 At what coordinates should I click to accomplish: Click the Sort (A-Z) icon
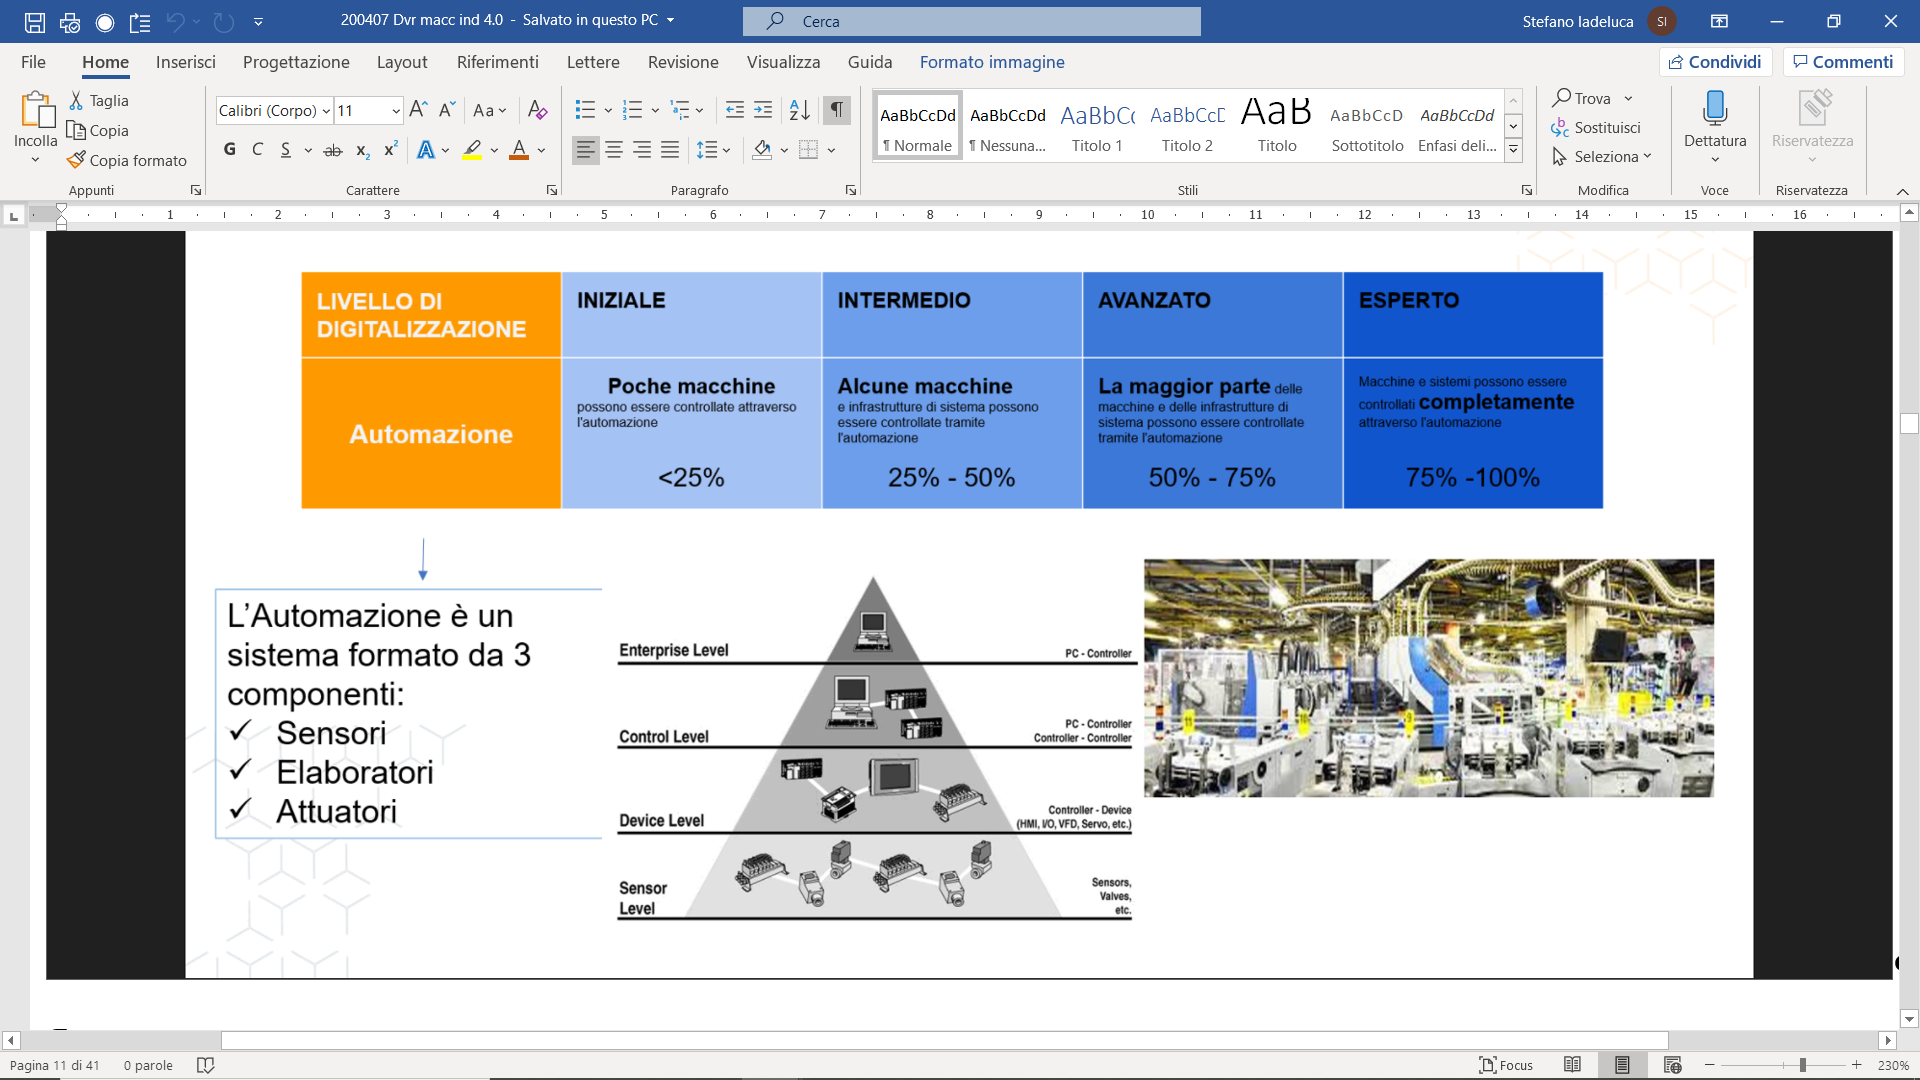pos(799,110)
